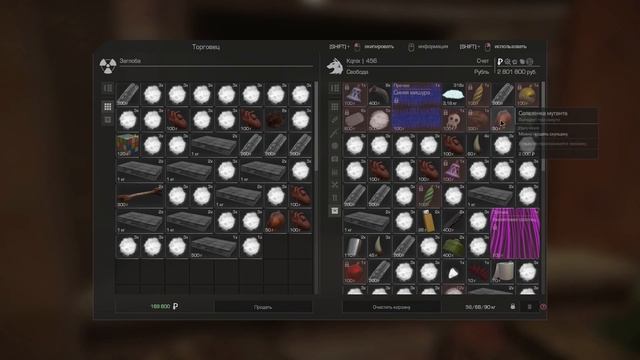Select the green bundle item in player inventory
640x360 pixels.
tap(453, 247)
